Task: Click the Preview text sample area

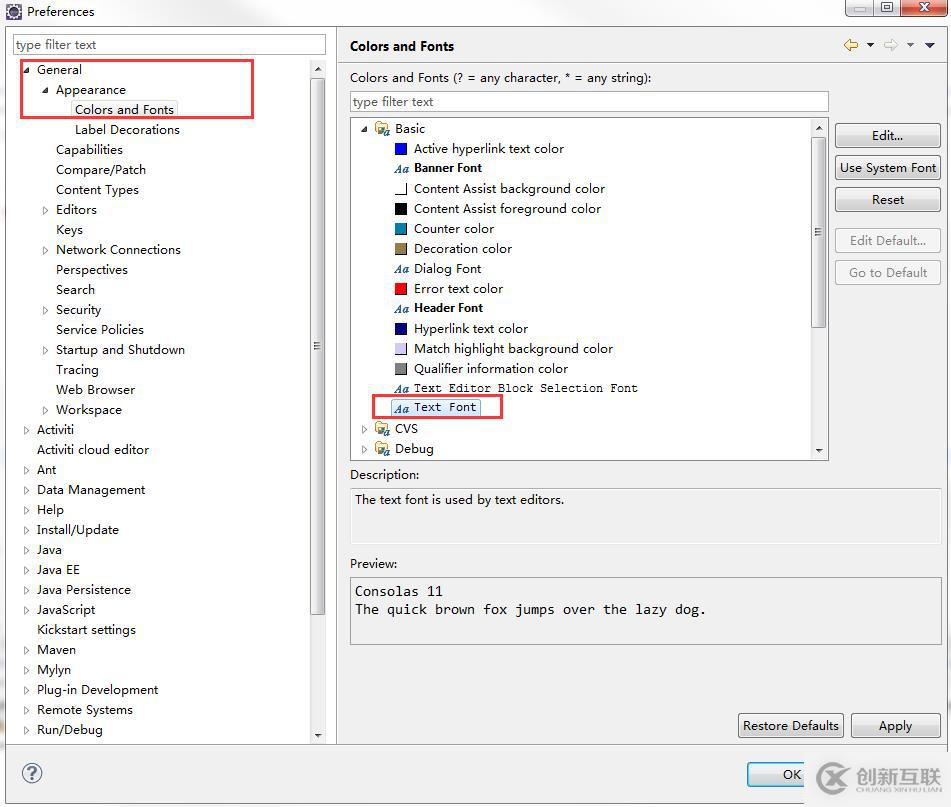Action: [x=645, y=611]
